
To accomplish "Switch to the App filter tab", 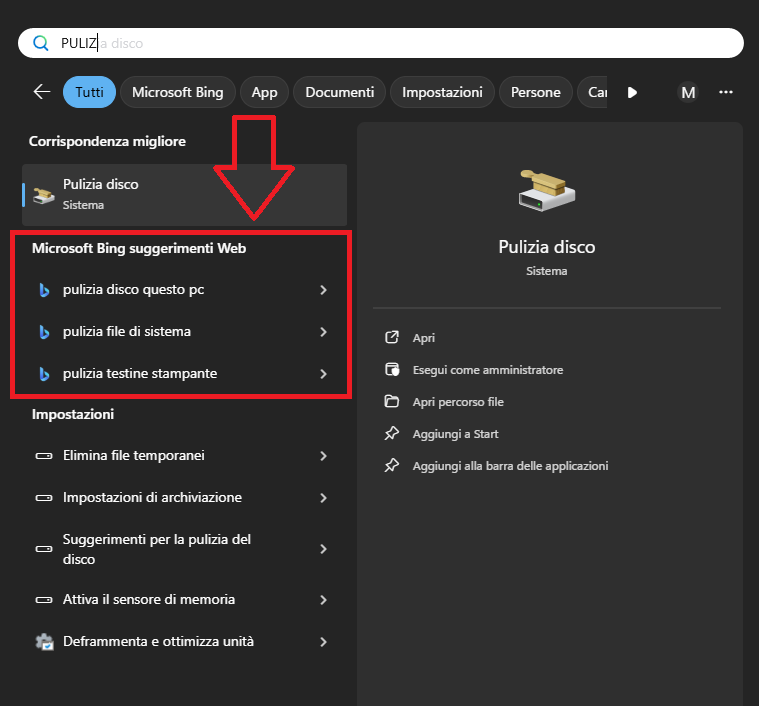I will (x=264, y=92).
